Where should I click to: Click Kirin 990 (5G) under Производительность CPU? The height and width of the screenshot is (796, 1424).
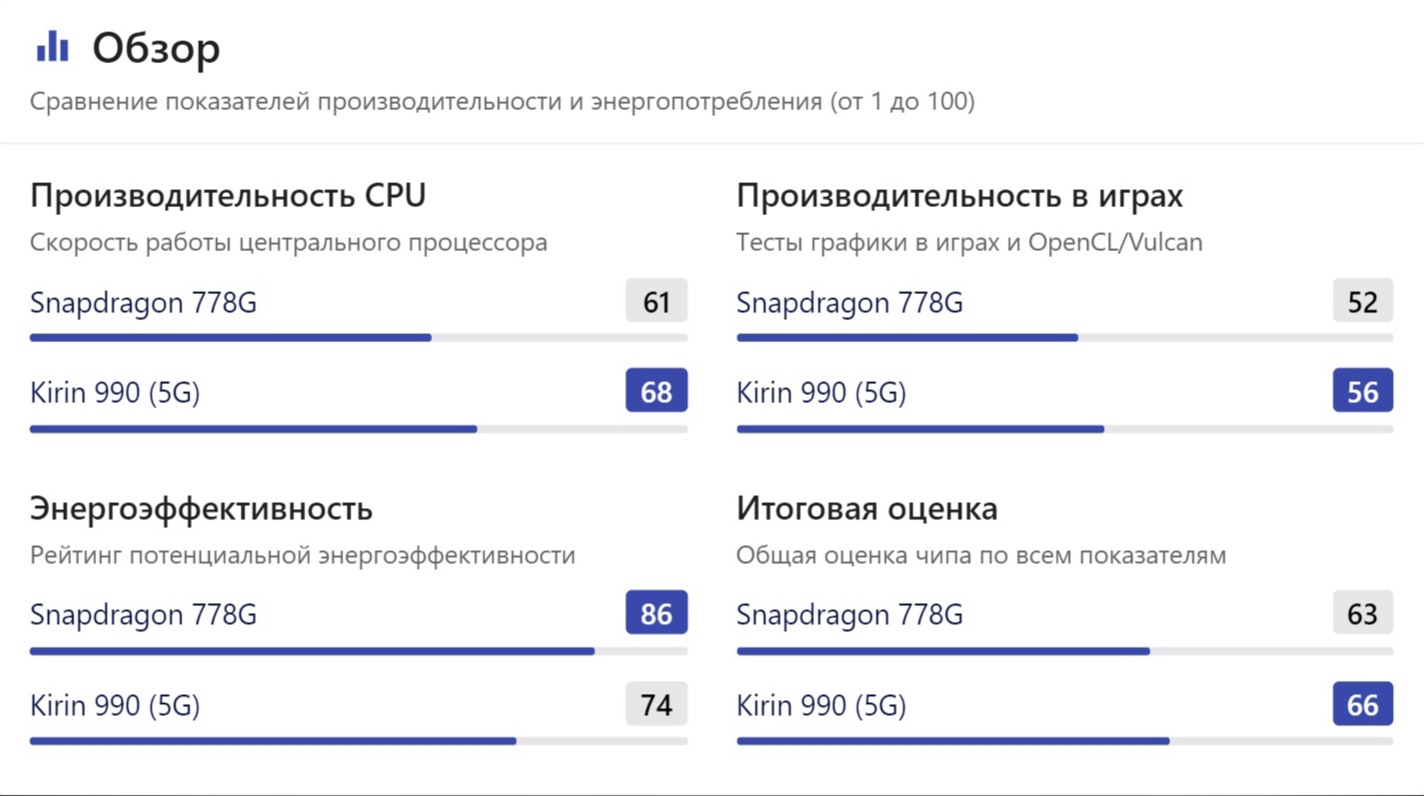[115, 392]
